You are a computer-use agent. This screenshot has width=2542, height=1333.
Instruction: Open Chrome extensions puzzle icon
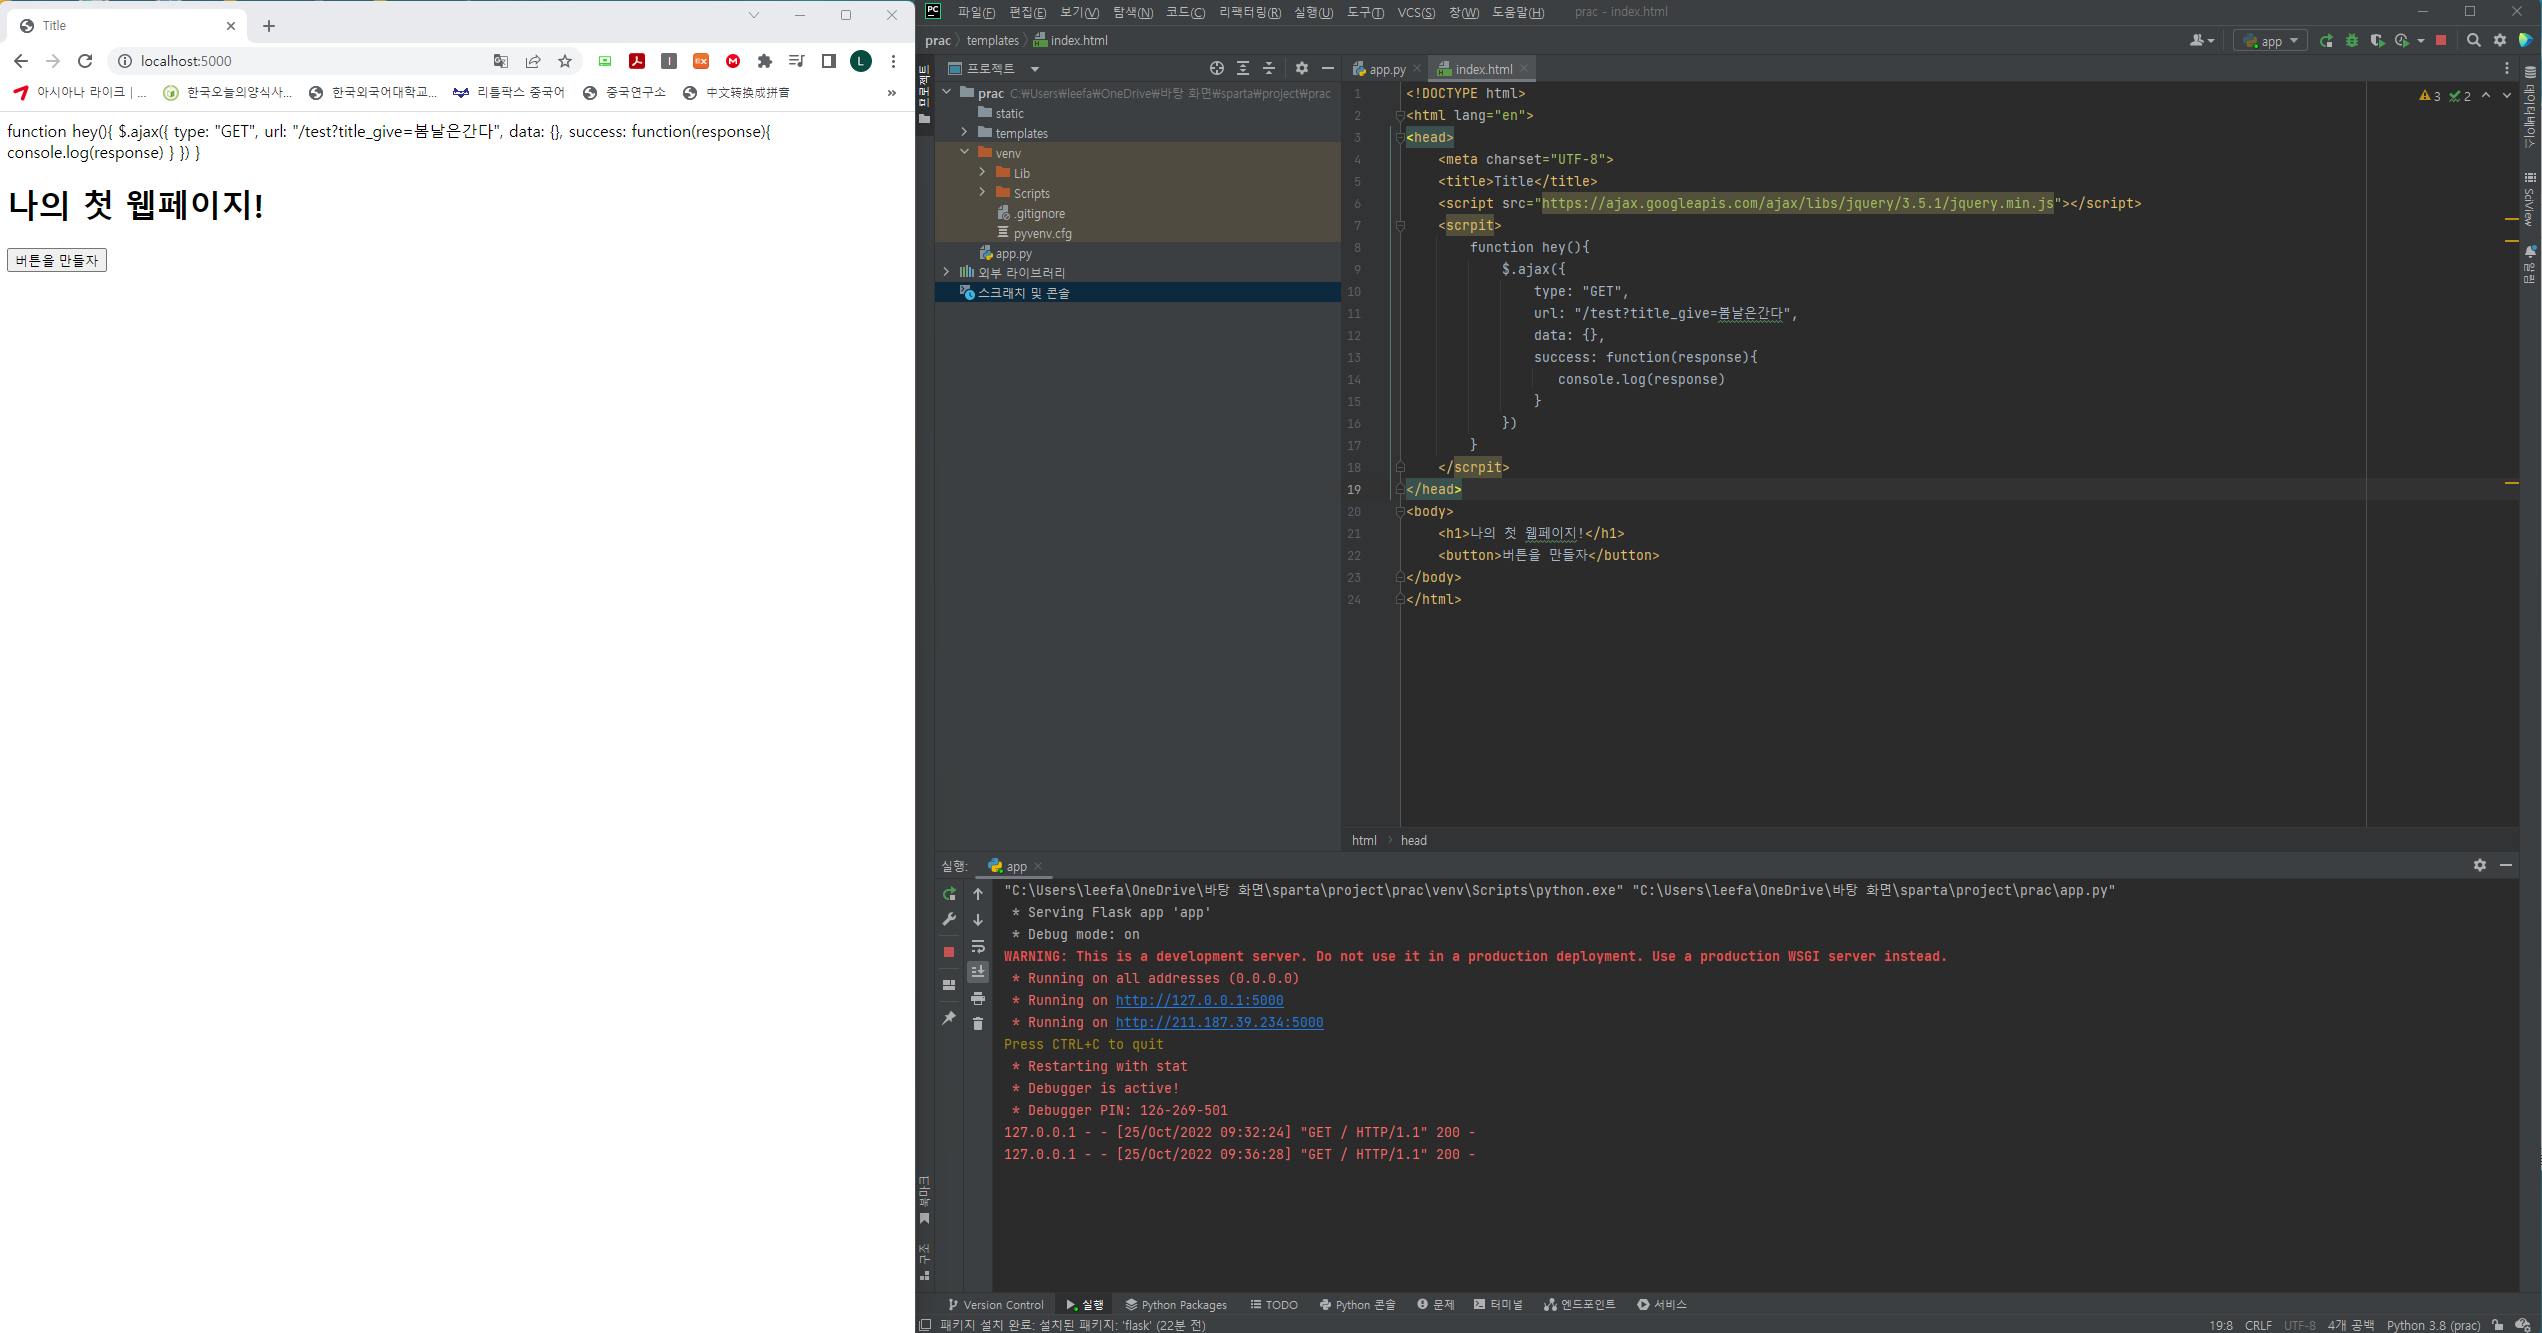(765, 61)
